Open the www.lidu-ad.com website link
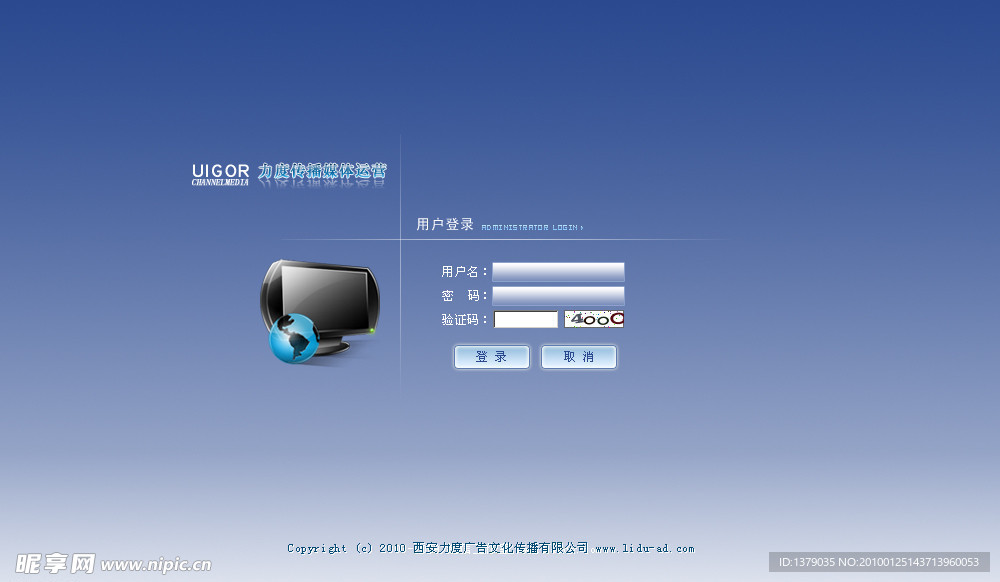1000x582 pixels. tap(644, 548)
